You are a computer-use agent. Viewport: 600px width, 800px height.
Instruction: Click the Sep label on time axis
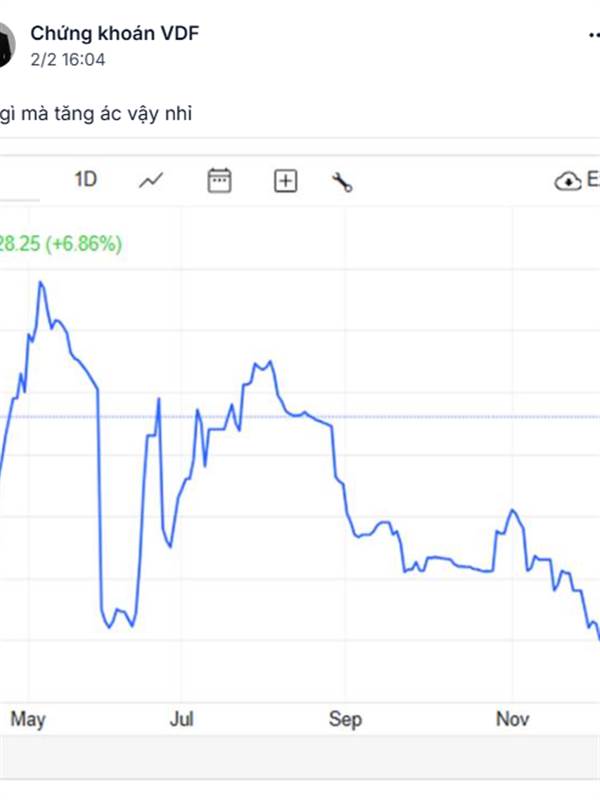click(345, 719)
